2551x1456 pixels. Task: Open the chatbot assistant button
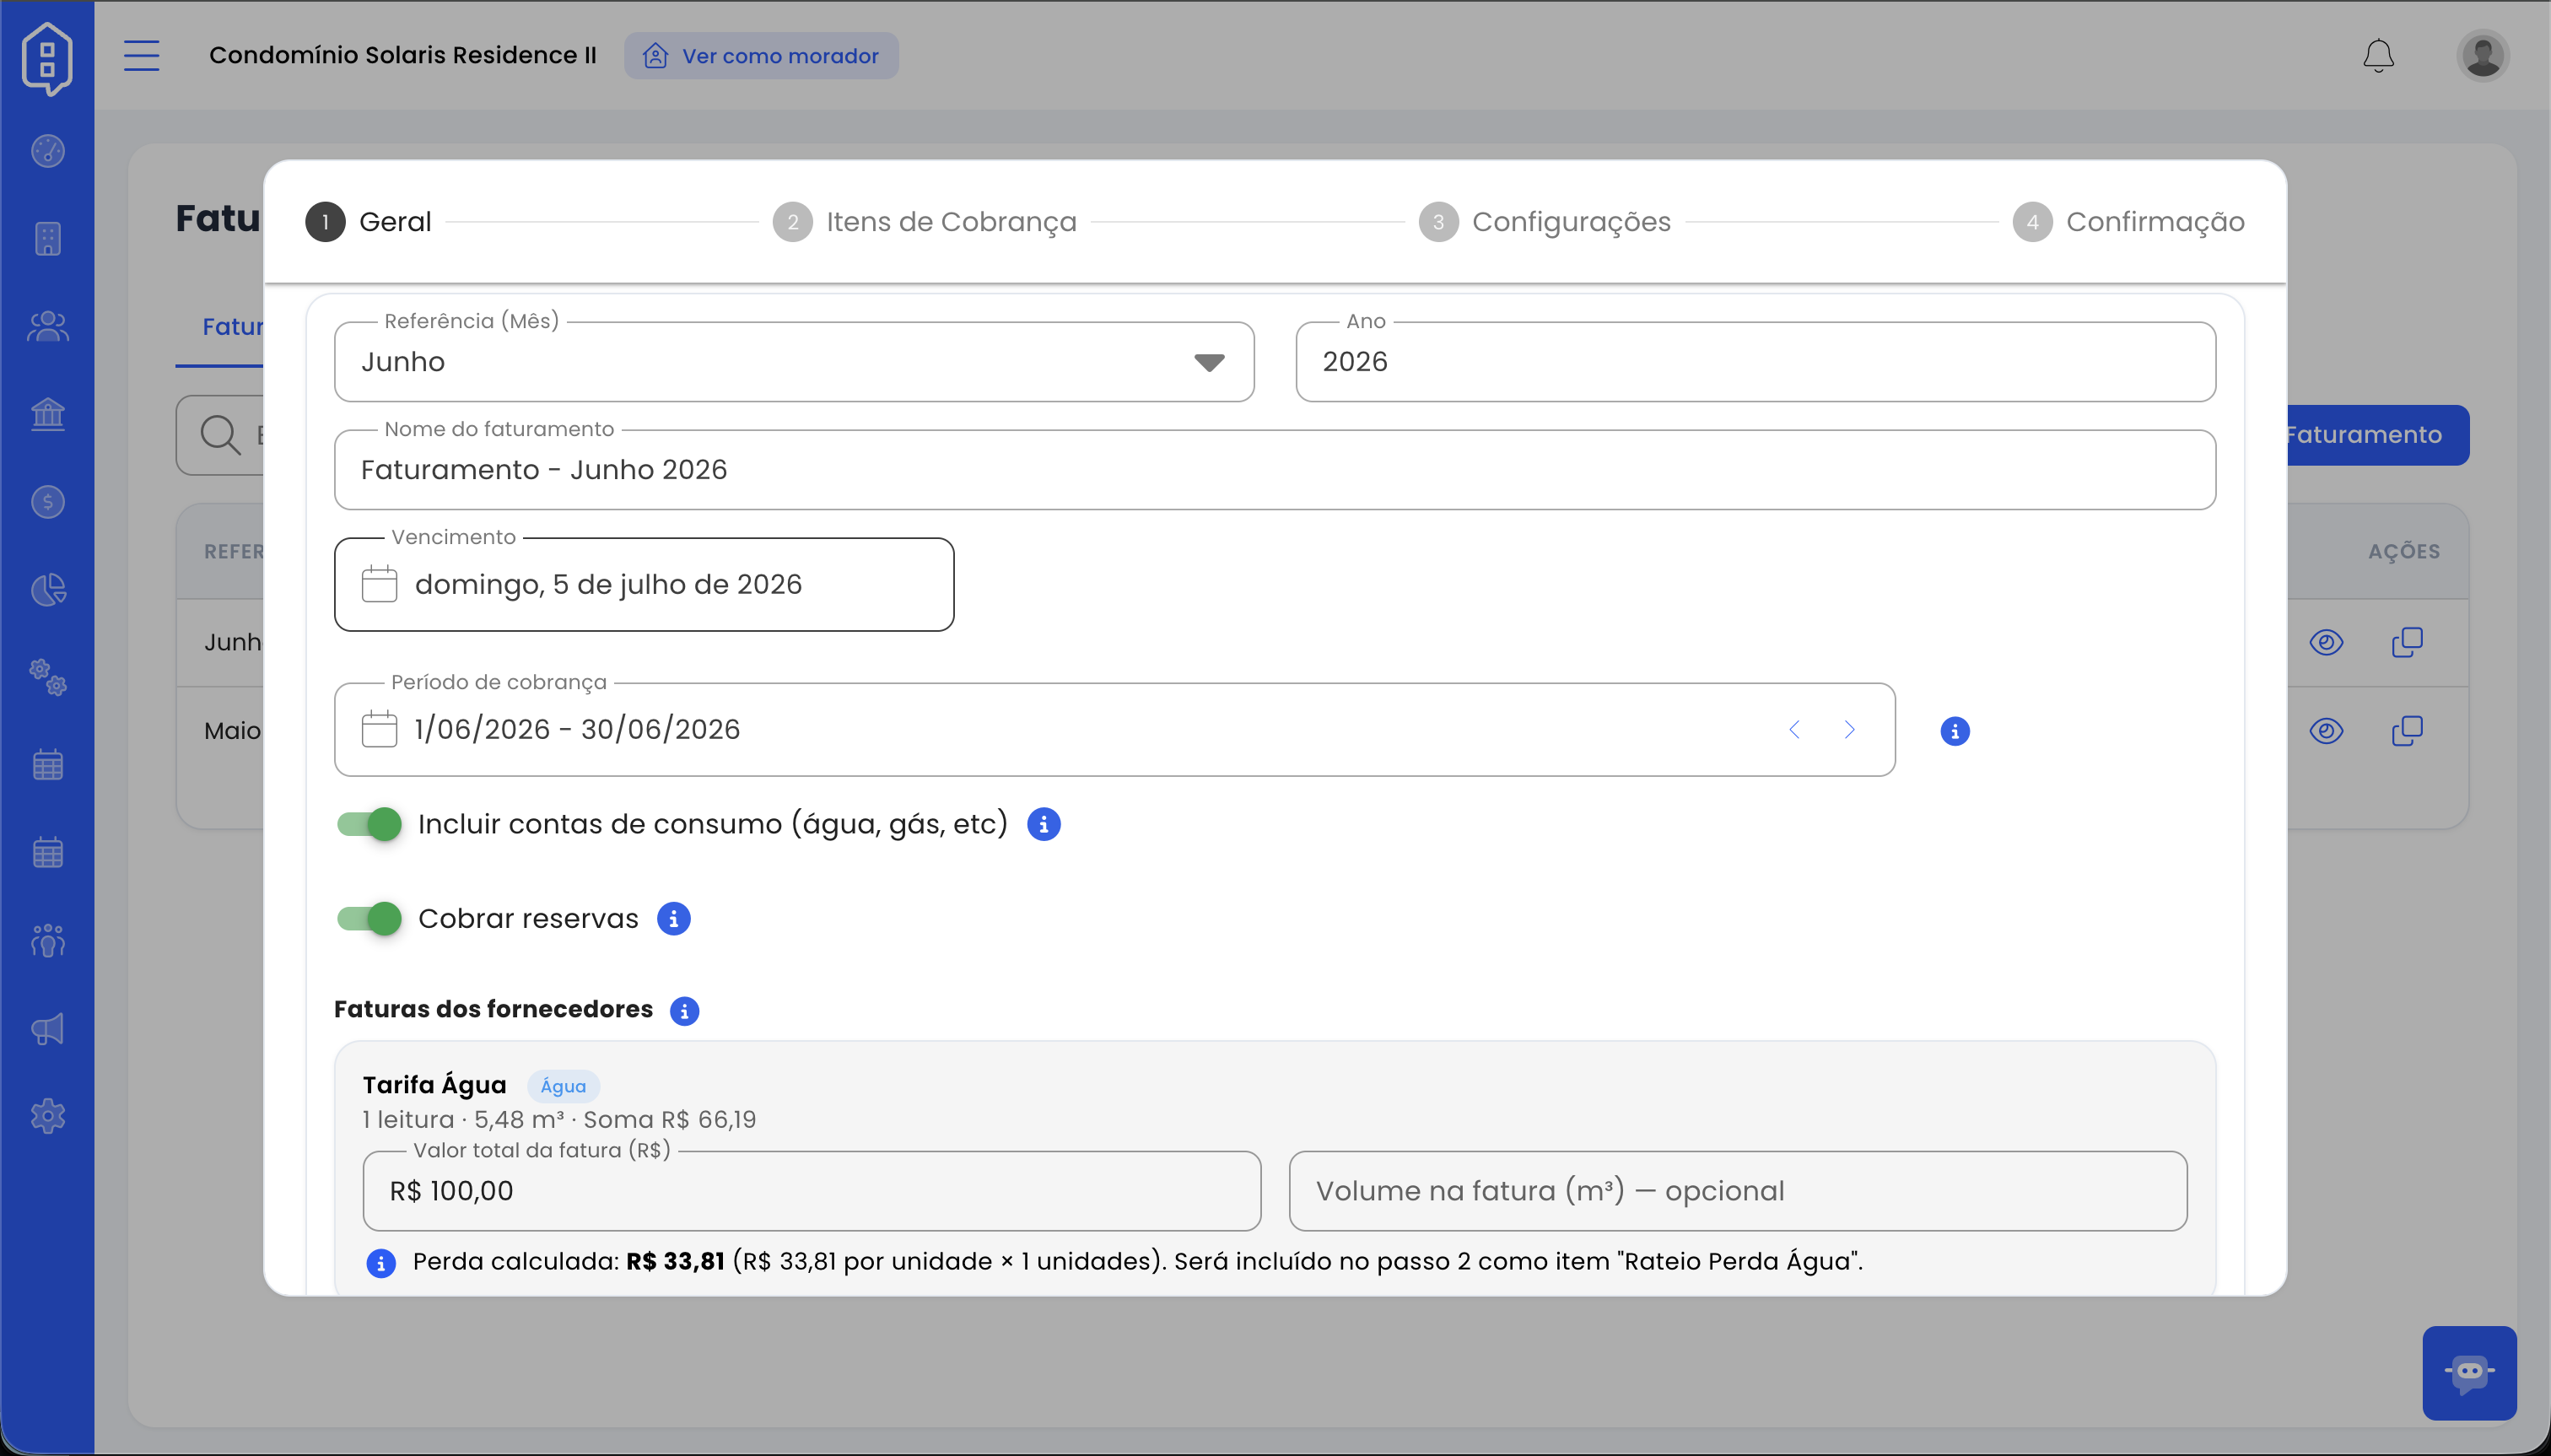coord(2469,1372)
